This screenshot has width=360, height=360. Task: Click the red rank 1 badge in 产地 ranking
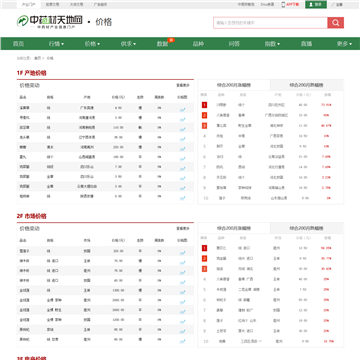tap(204, 105)
